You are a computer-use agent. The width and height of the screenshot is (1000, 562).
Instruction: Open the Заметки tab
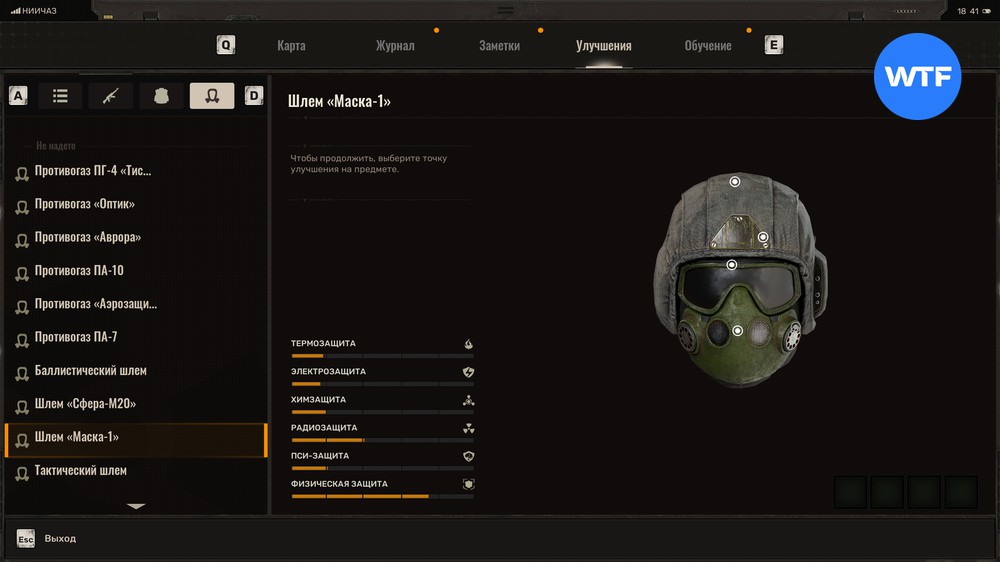(x=499, y=46)
